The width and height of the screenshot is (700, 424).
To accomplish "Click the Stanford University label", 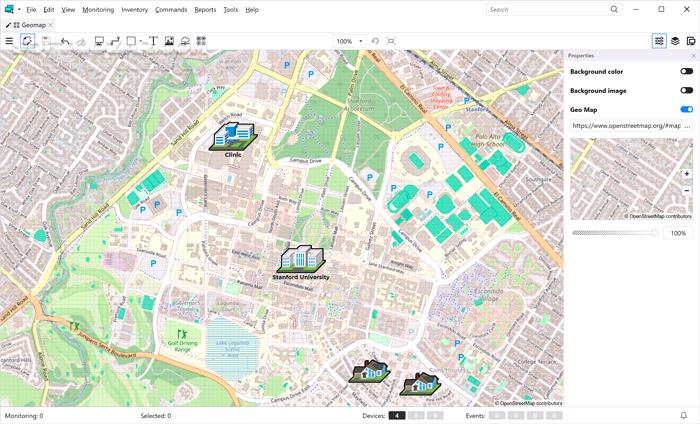I will point(301,277).
